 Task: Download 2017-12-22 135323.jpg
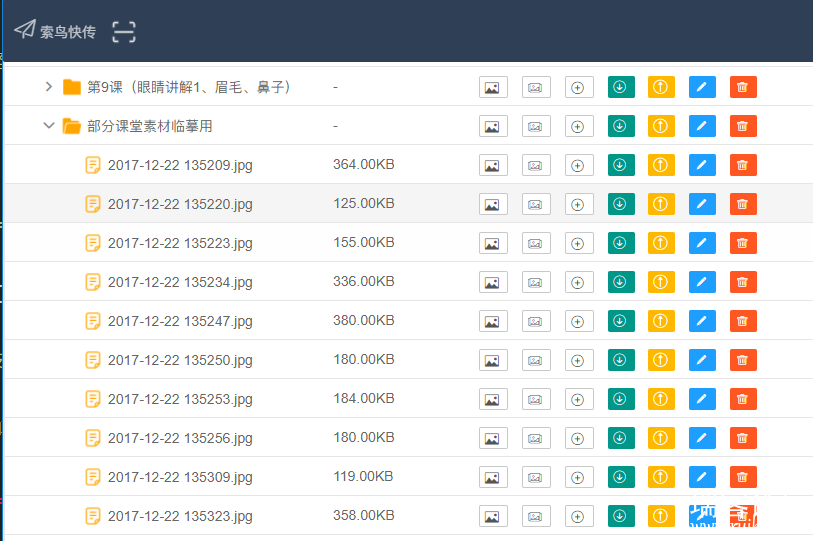click(621, 516)
